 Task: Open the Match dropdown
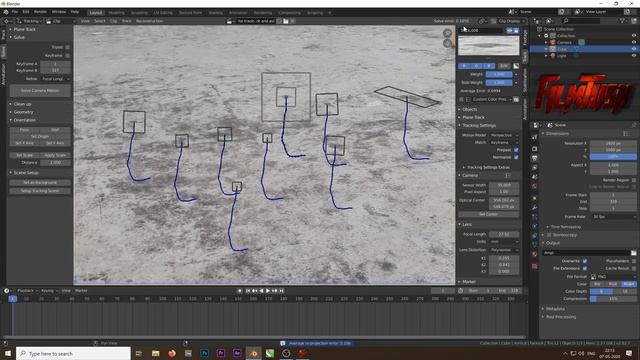(504, 142)
